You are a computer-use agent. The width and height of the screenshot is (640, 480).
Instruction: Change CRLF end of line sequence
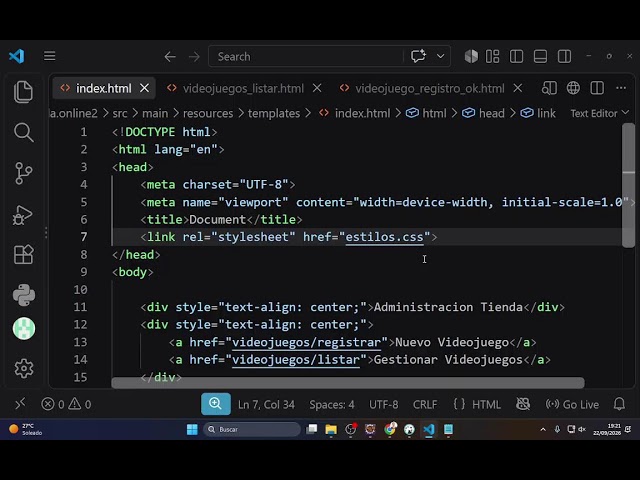pos(425,404)
